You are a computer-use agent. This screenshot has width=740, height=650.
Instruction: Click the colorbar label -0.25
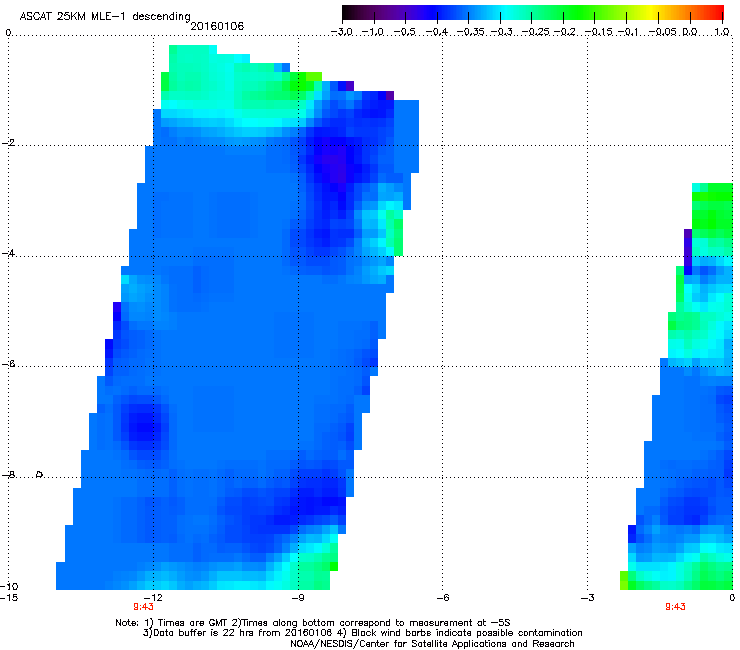536,32
